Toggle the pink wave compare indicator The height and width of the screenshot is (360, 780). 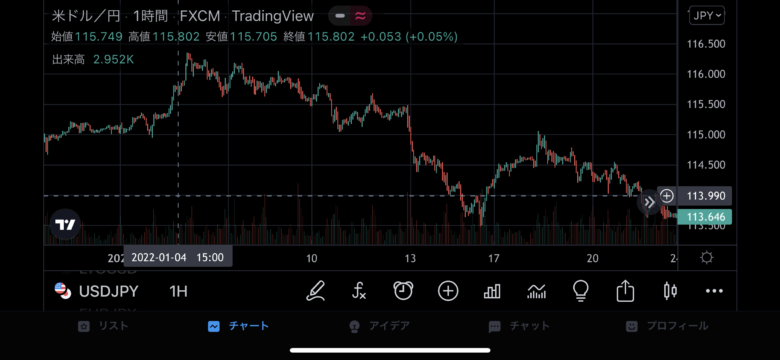(361, 16)
